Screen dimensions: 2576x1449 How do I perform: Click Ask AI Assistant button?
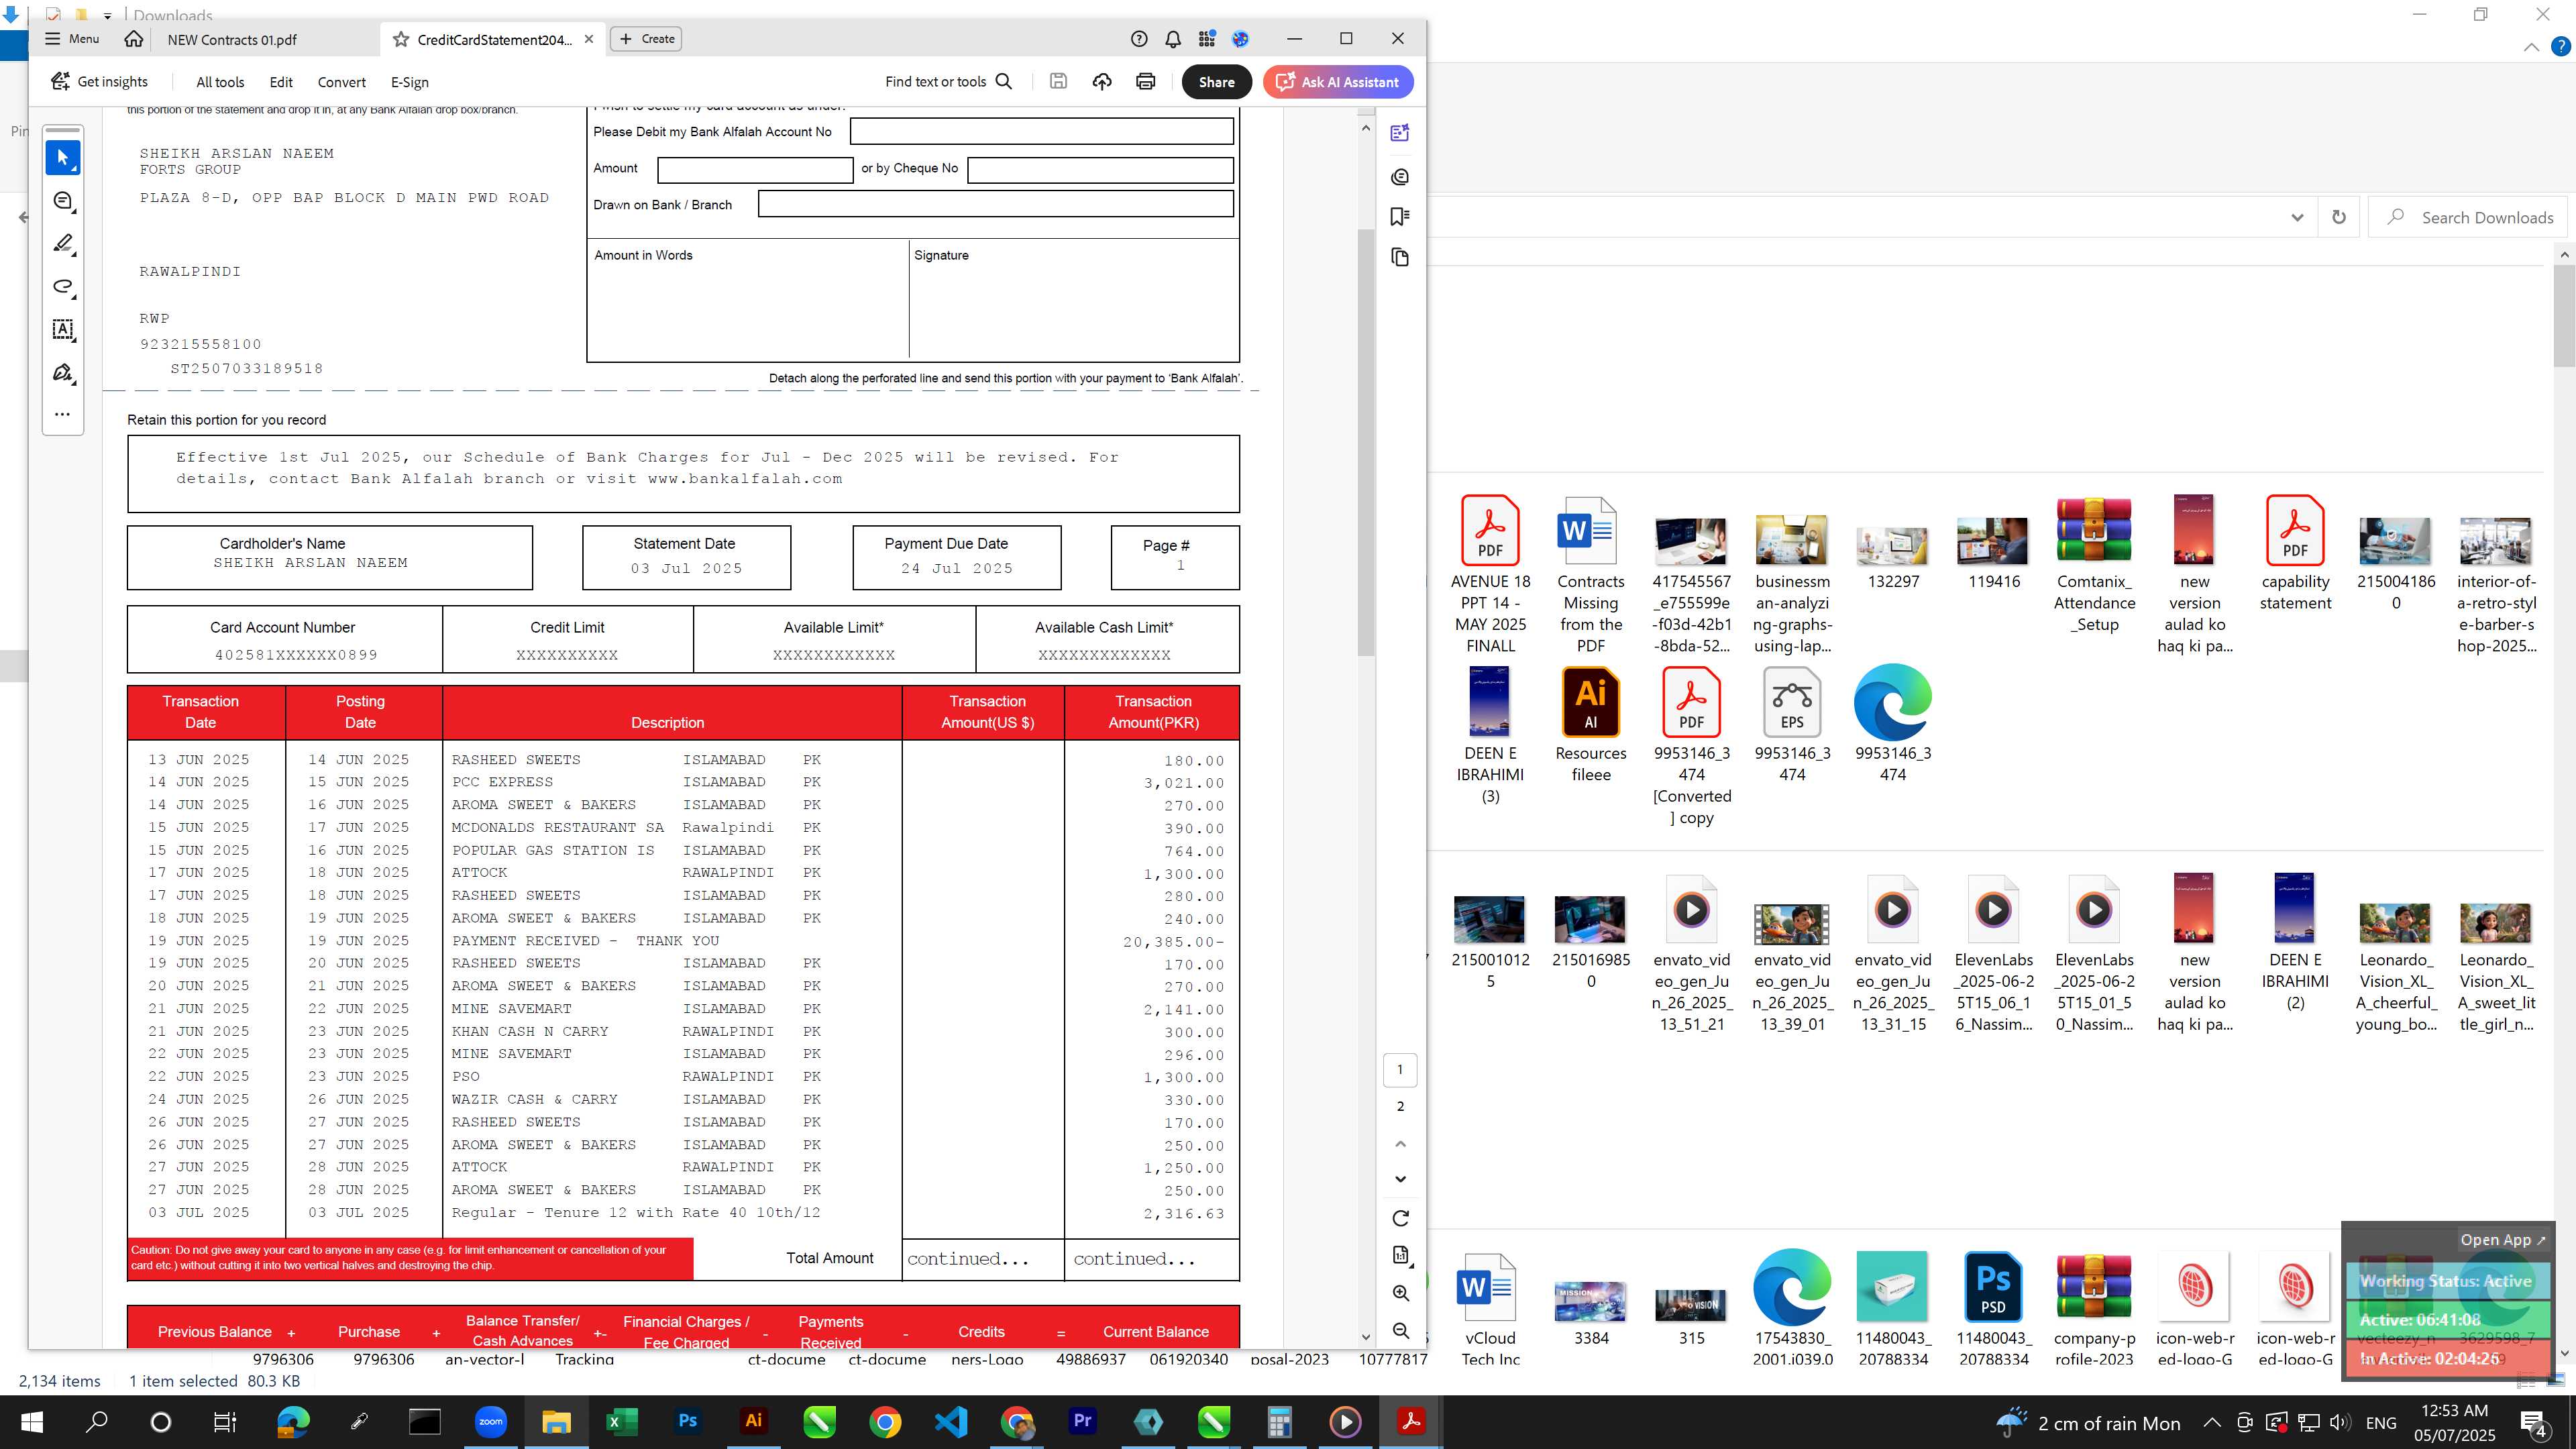1338,82
